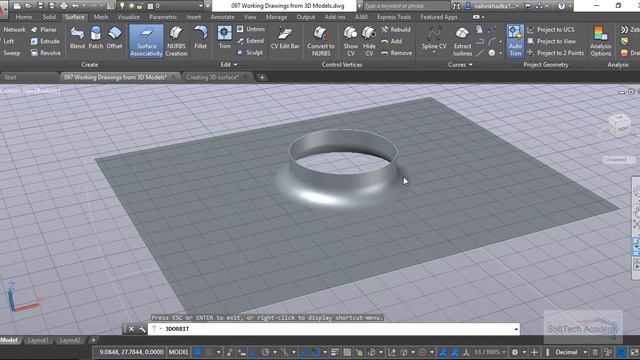Click the command line input field
The height and width of the screenshot is (360, 640).
coord(335,329)
